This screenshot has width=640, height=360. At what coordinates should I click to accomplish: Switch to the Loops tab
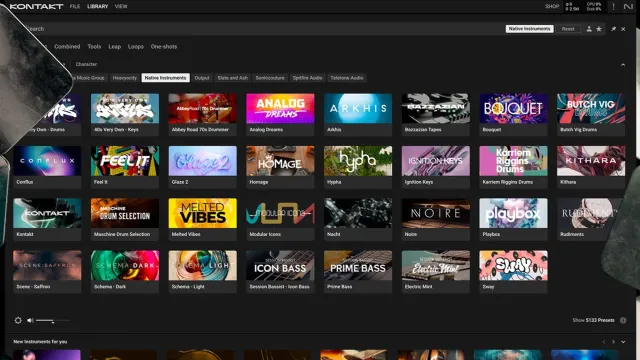tap(136, 47)
